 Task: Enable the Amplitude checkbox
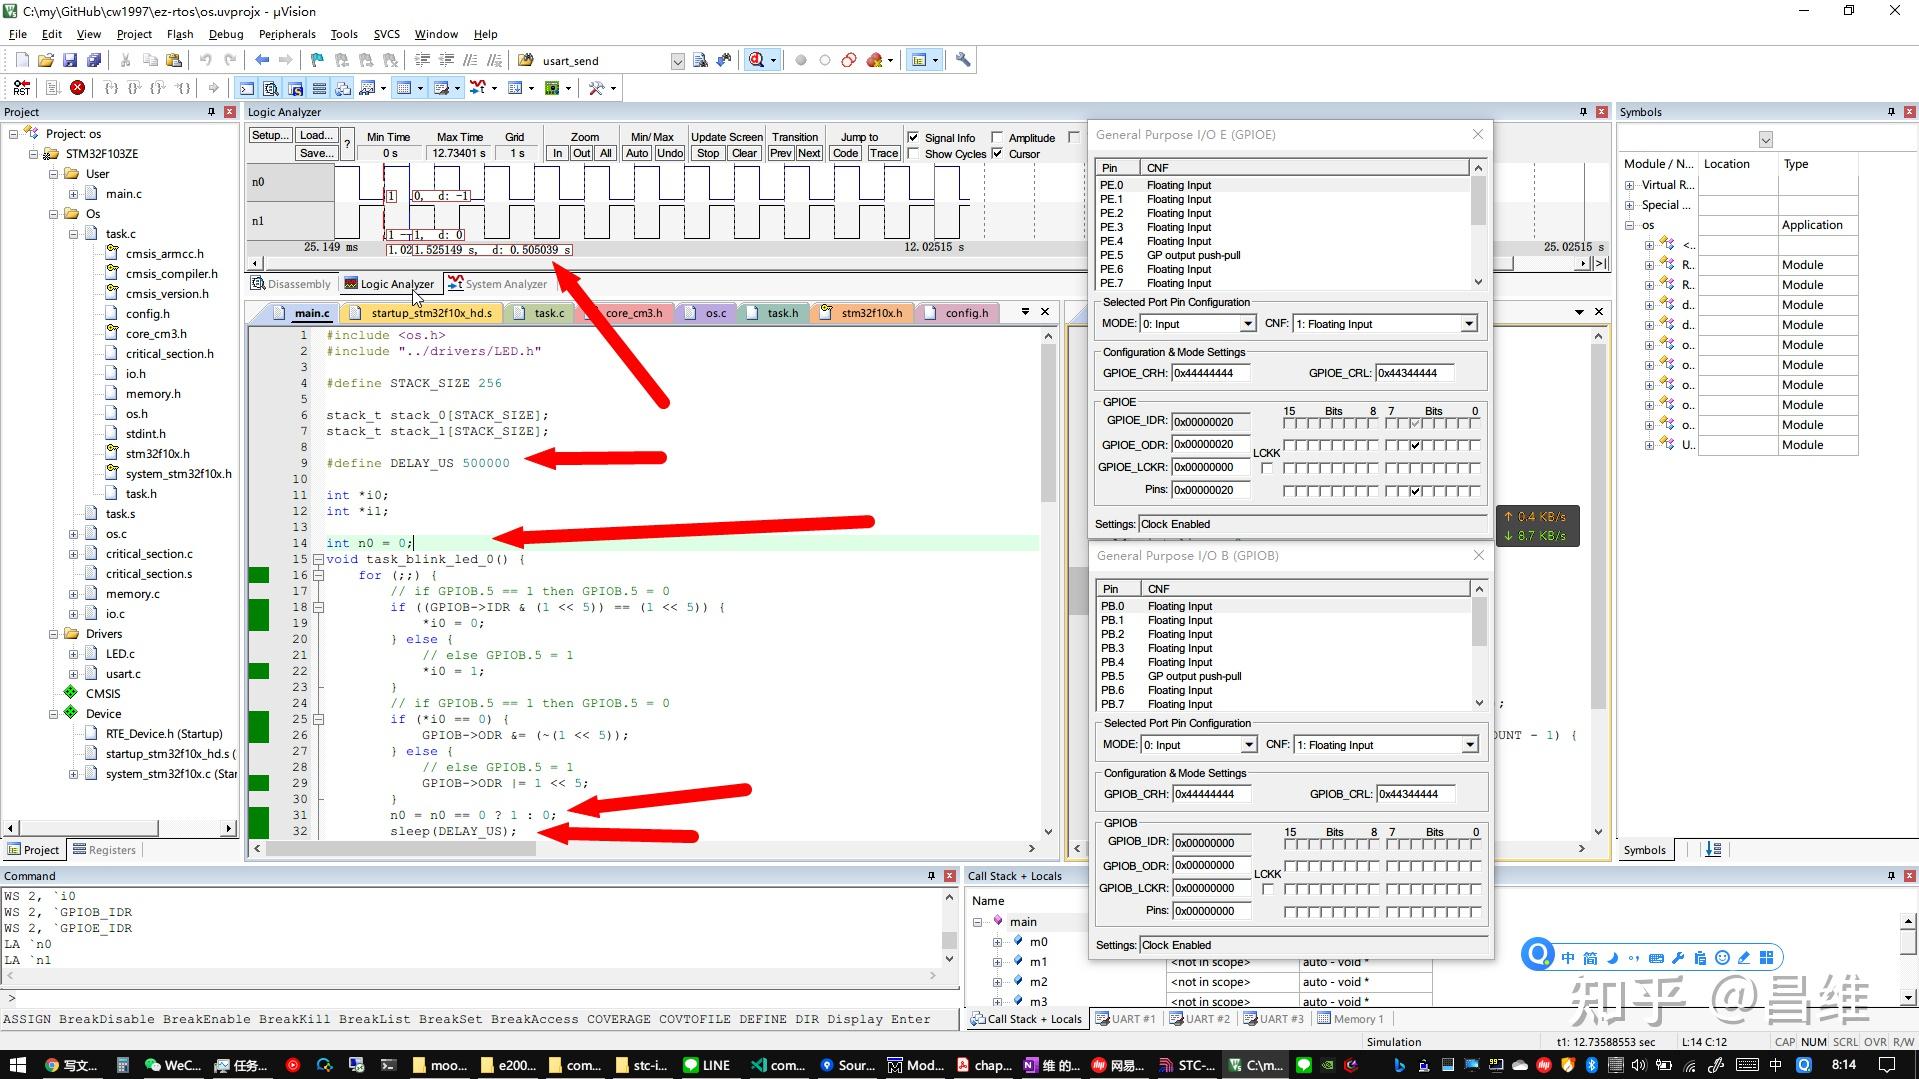point(997,137)
